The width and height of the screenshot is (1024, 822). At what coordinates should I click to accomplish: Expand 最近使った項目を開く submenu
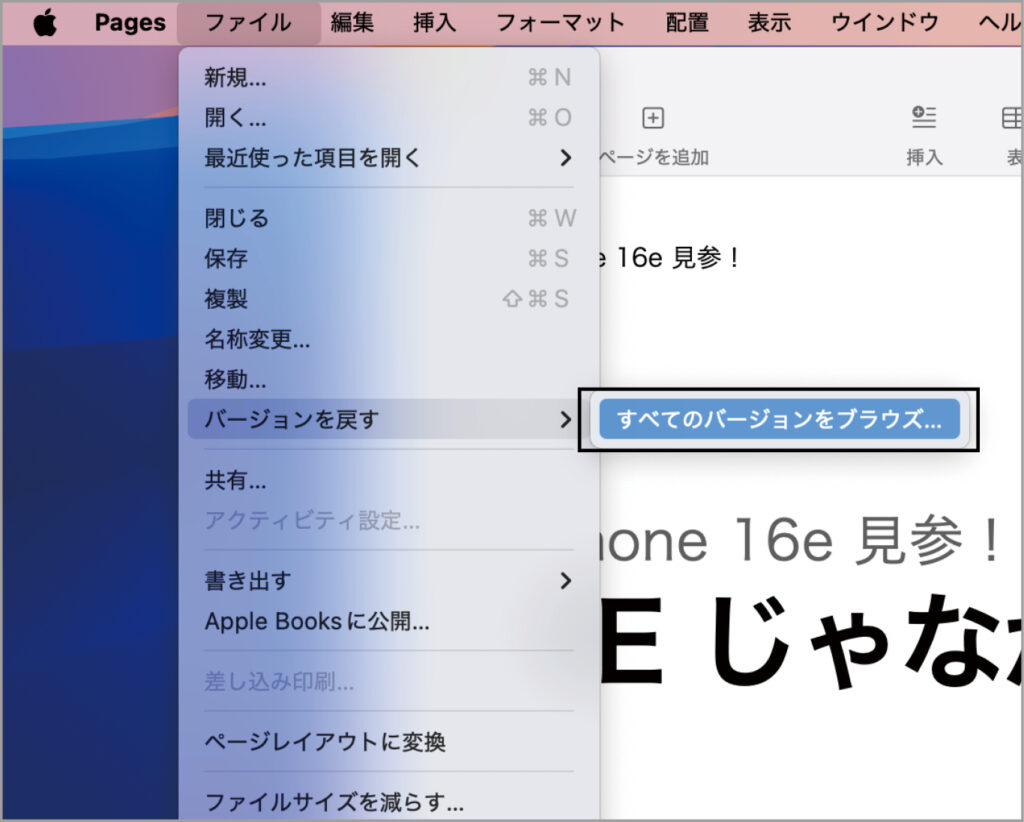click(389, 158)
